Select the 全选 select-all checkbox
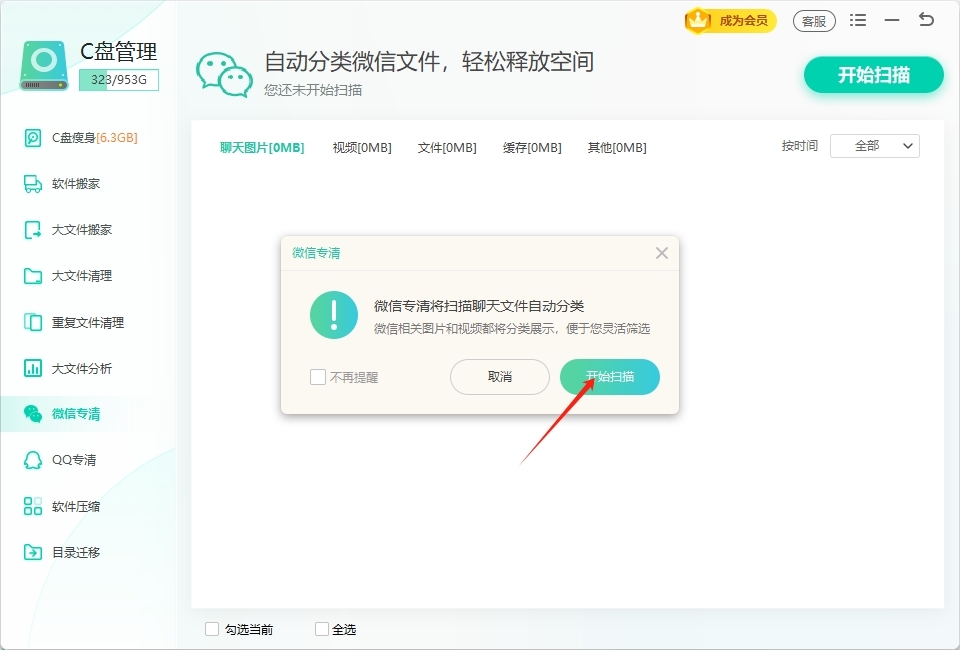This screenshot has width=960, height=650. [322, 629]
